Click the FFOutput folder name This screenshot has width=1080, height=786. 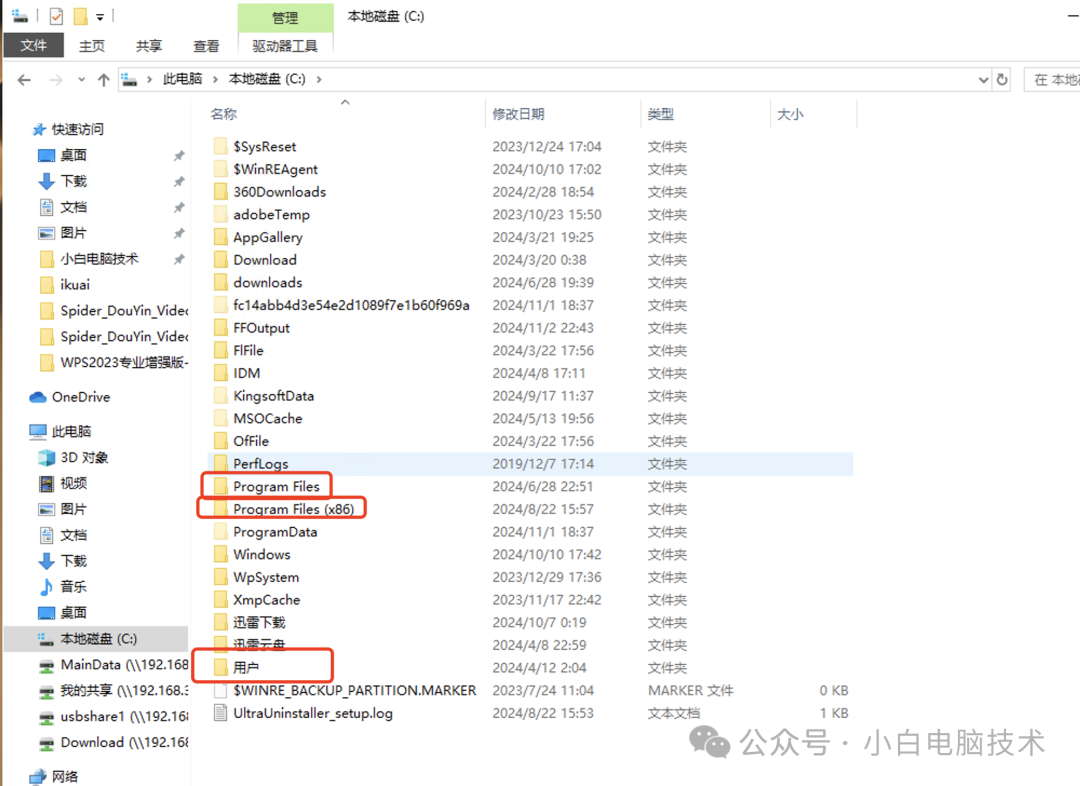pyautogui.click(x=261, y=328)
